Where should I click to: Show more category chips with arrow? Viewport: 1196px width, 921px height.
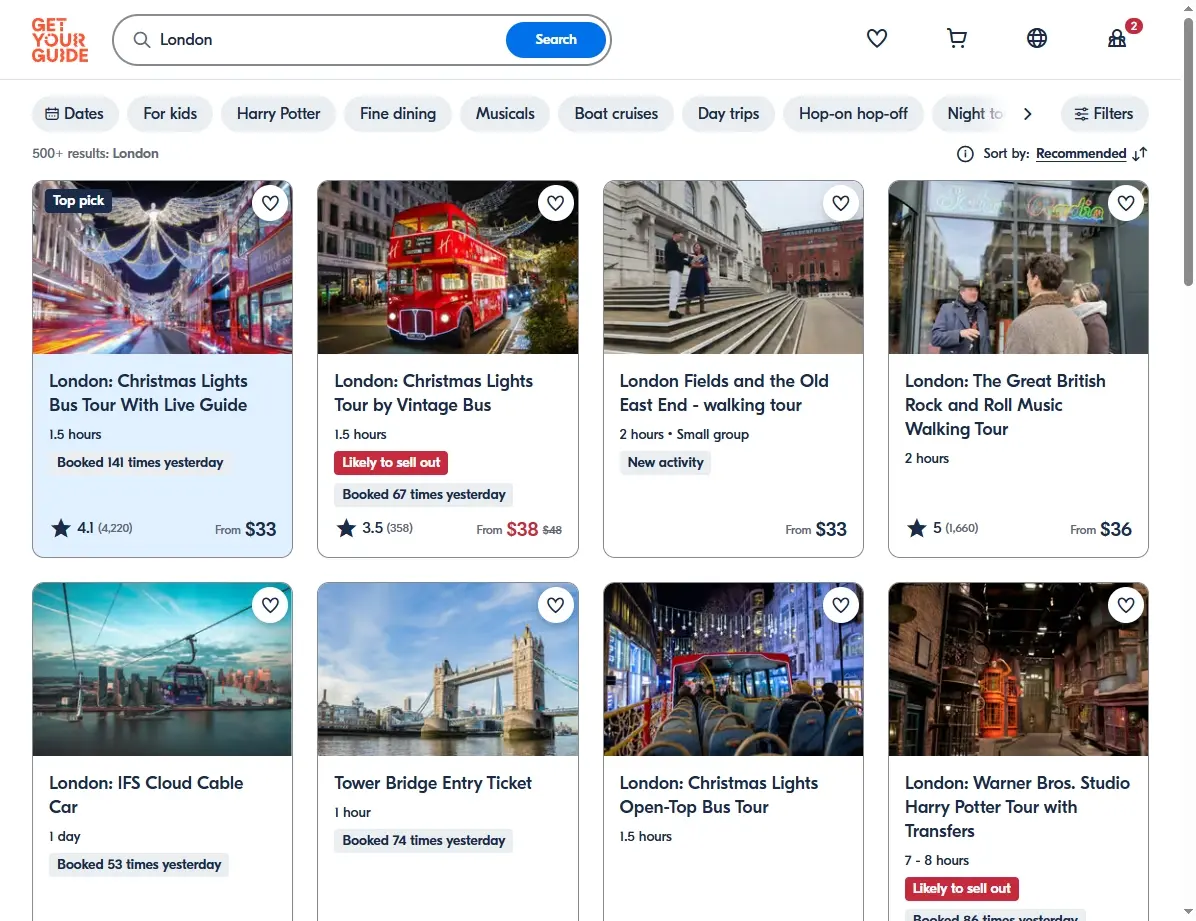pyautogui.click(x=1027, y=114)
